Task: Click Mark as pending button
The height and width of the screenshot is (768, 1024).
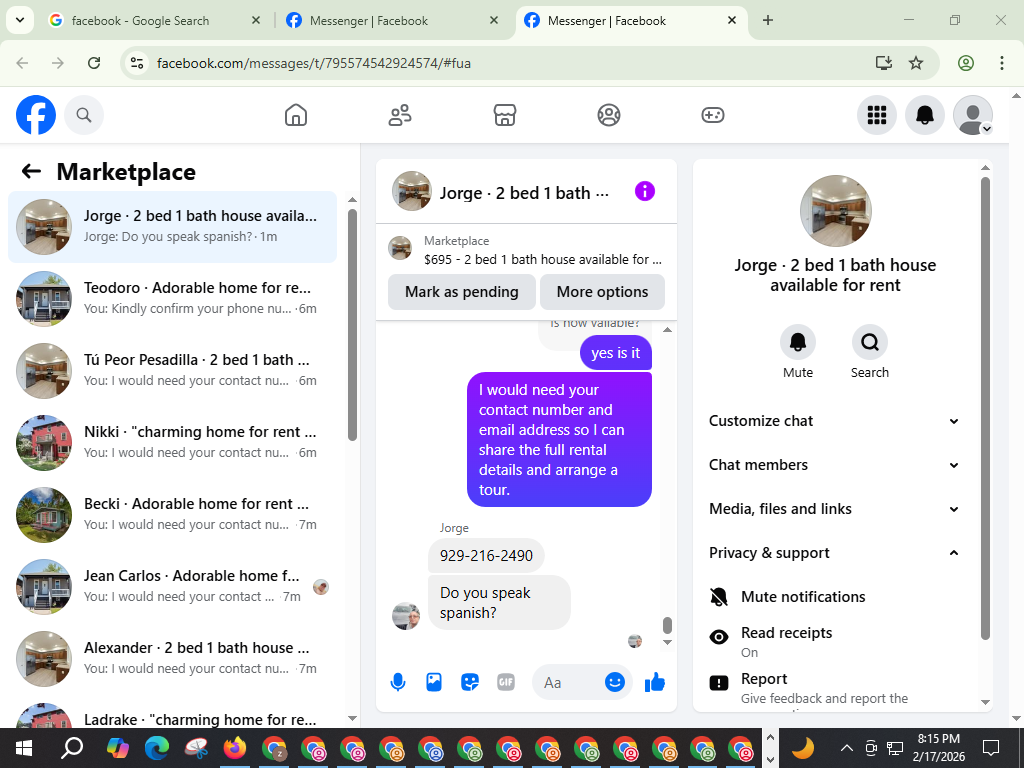Action: (462, 292)
